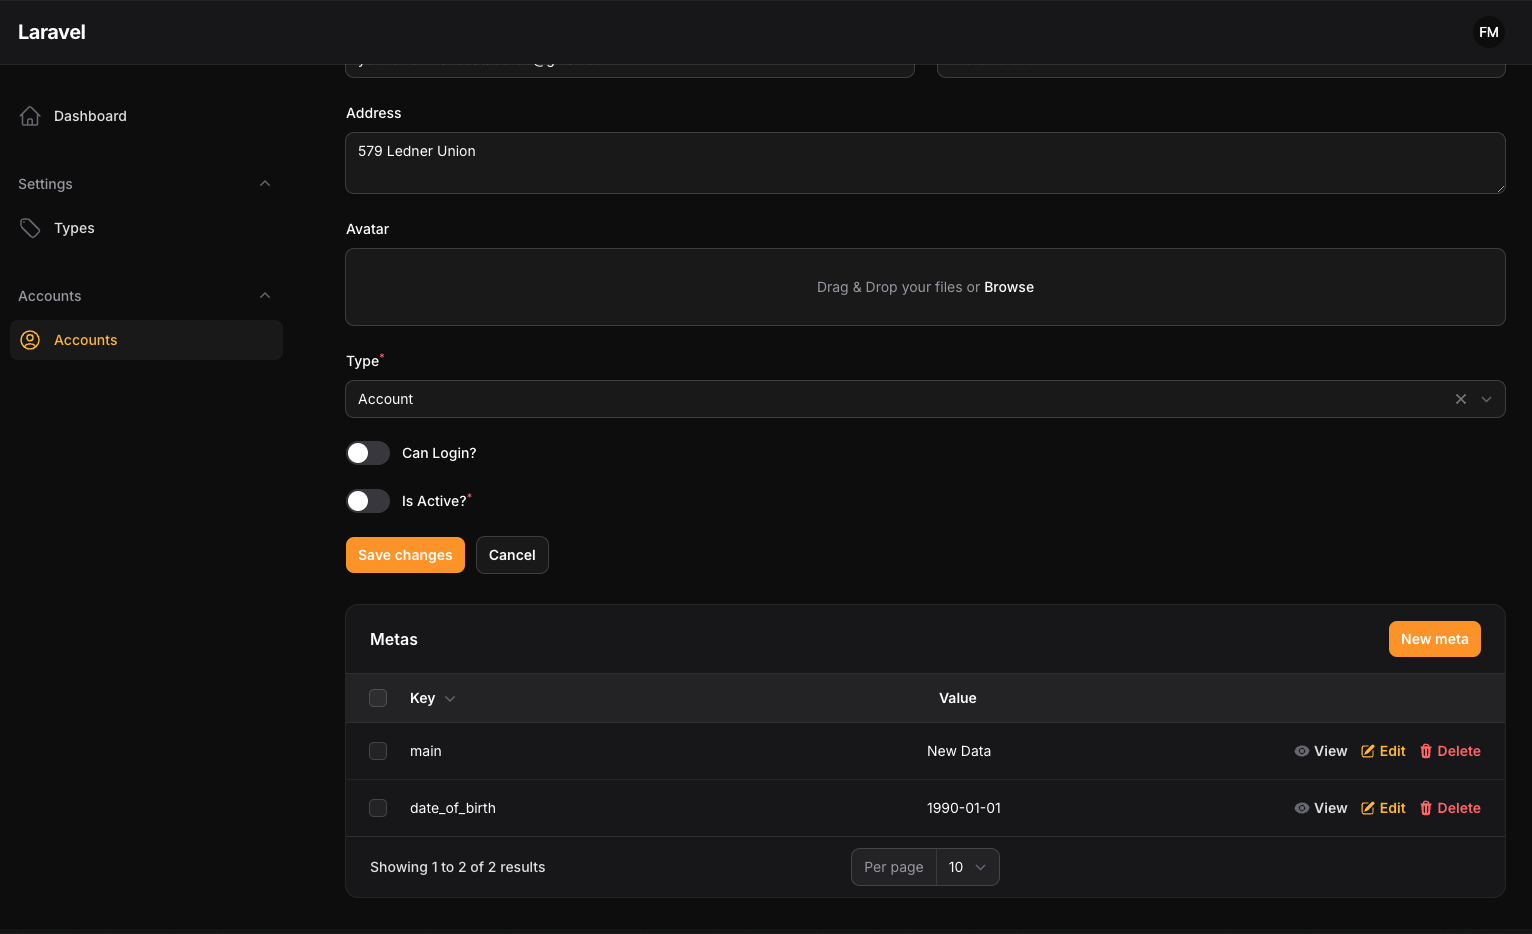Click Edit link for main meta

click(x=1383, y=751)
